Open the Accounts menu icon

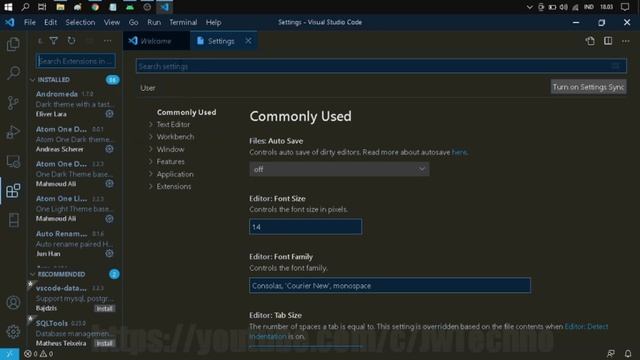[x=13, y=302]
